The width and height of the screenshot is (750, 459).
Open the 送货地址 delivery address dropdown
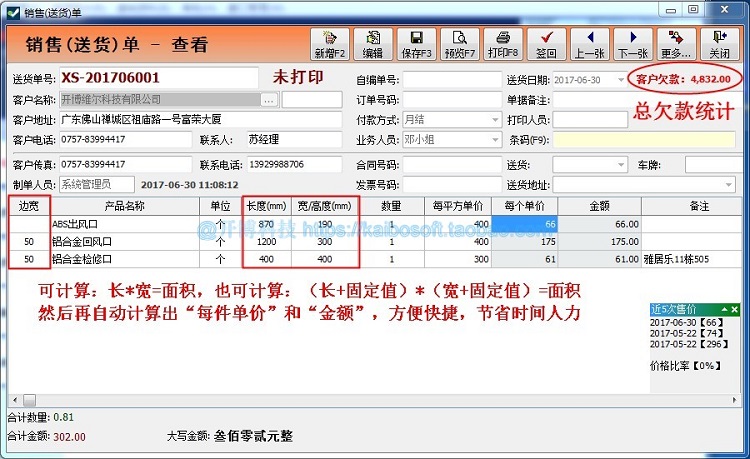728,185
